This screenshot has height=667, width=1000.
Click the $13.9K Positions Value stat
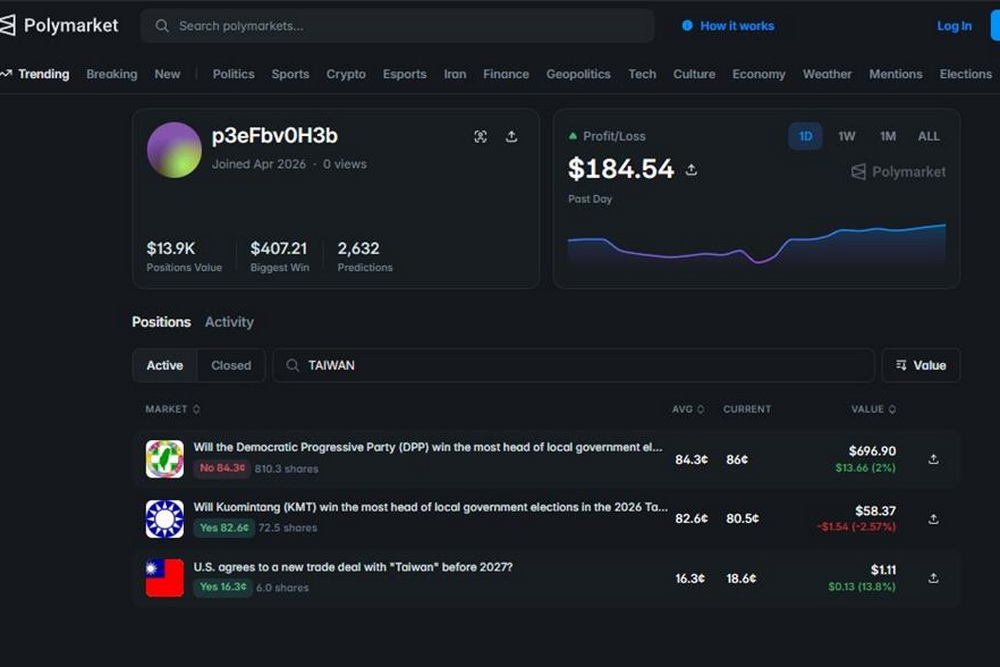(184, 256)
